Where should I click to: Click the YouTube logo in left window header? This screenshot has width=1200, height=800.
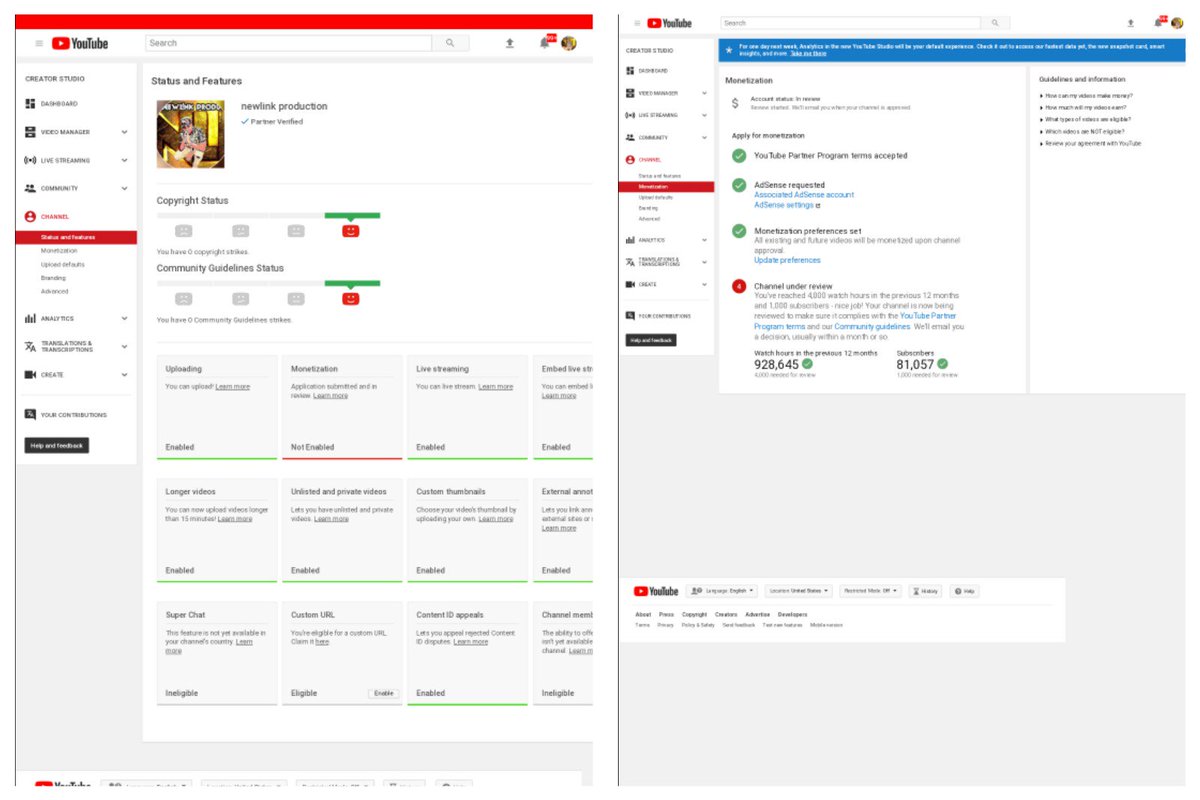pos(80,43)
